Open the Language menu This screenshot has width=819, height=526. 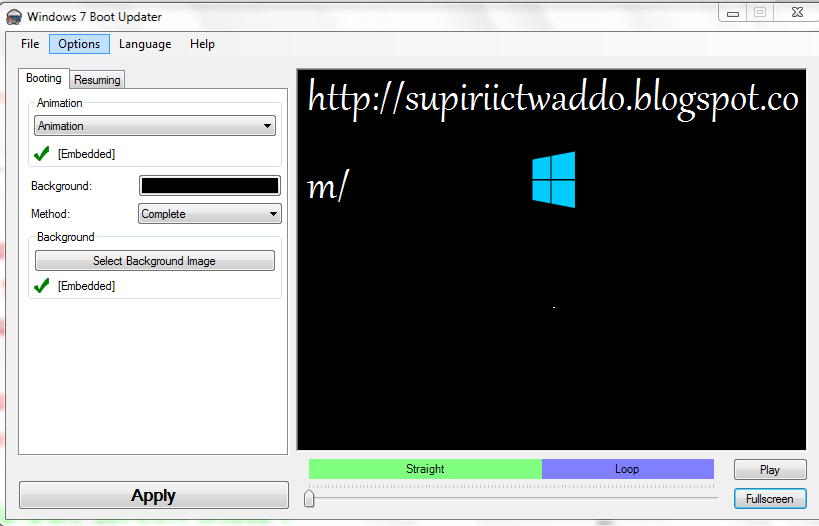tap(145, 44)
